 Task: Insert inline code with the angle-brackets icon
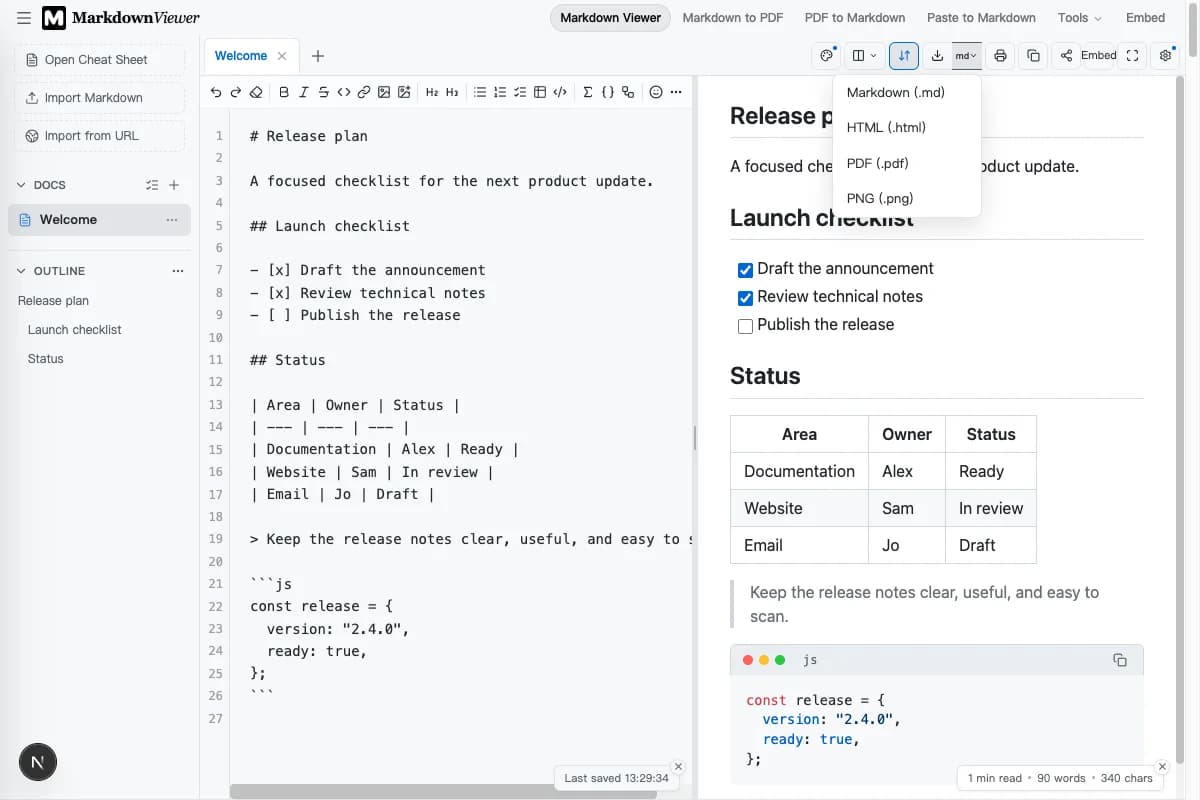click(x=343, y=92)
